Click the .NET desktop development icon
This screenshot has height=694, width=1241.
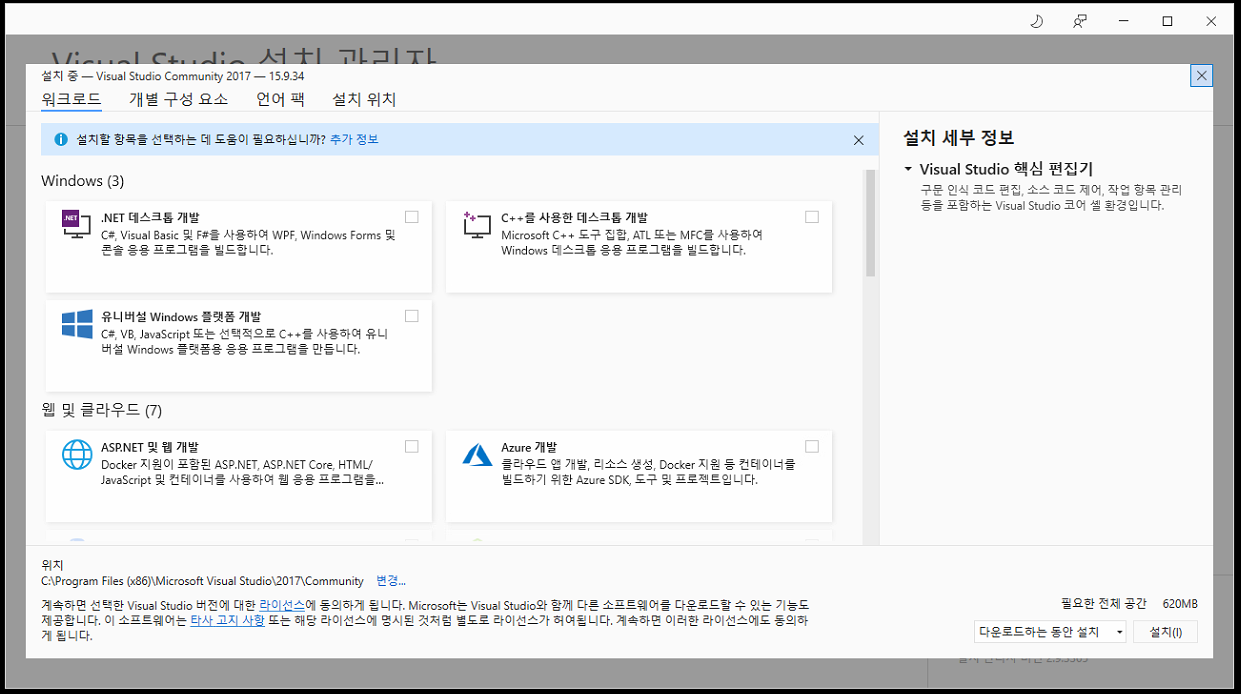pyautogui.click(x=77, y=224)
